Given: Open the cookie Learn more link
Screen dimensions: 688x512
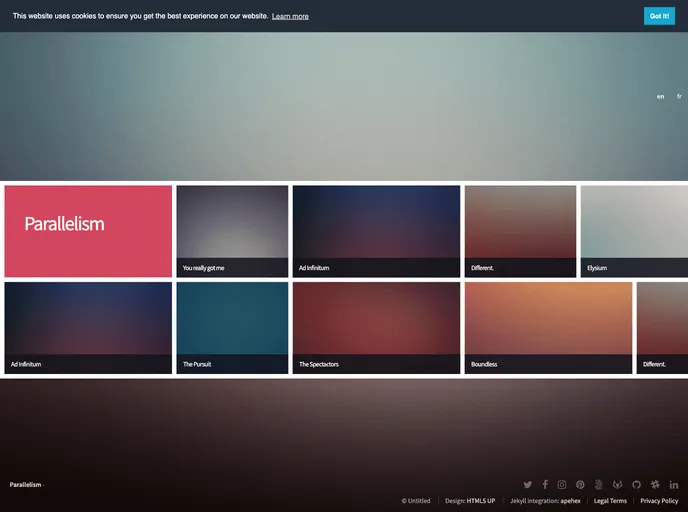Looking at the screenshot, I should (290, 17).
